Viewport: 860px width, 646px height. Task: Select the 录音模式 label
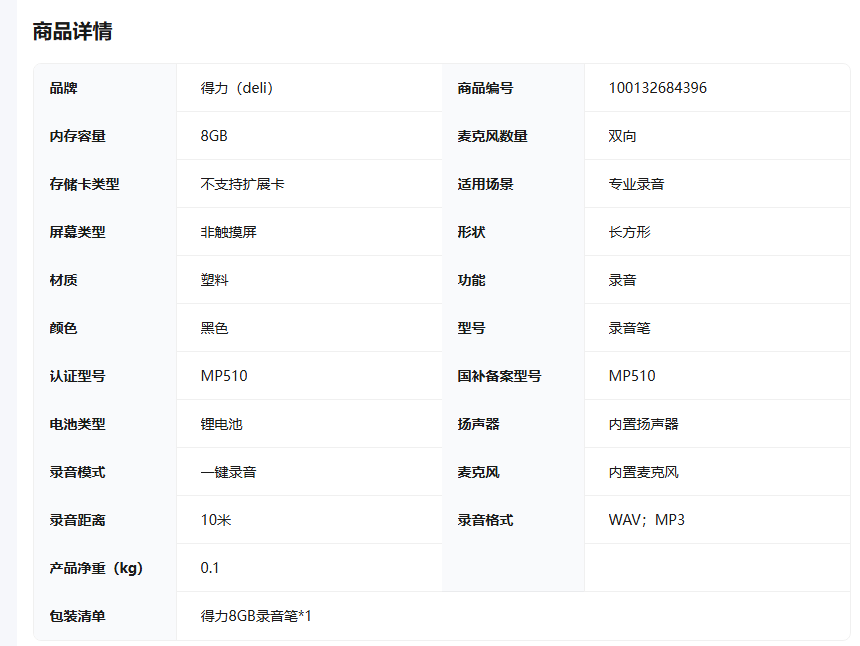pyautogui.click(x=77, y=472)
